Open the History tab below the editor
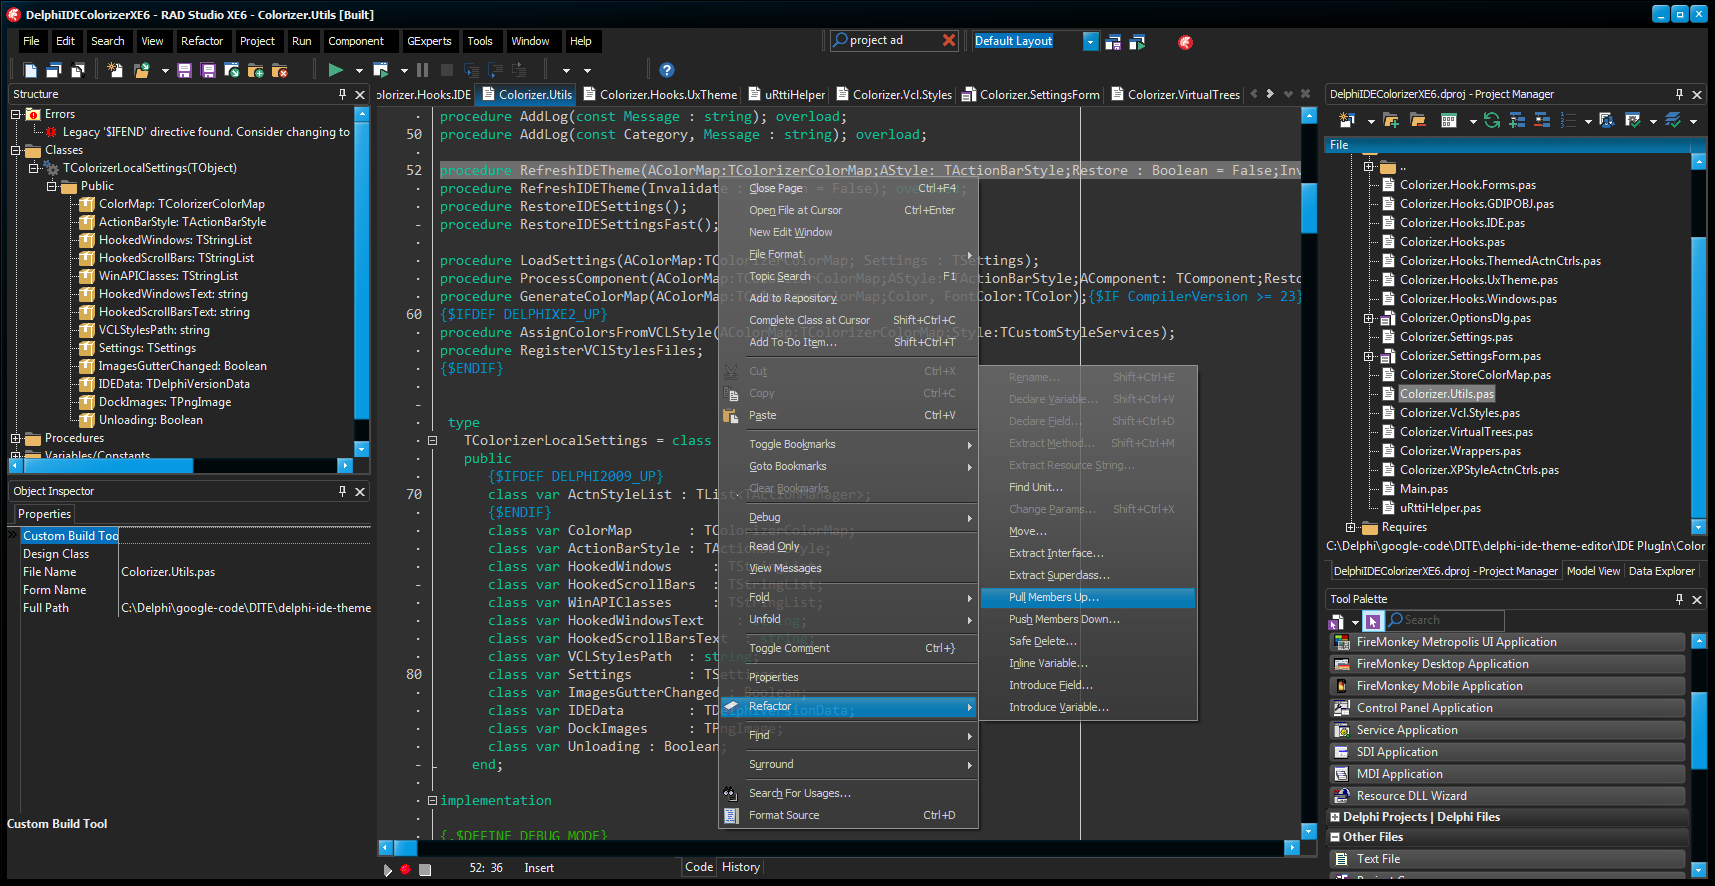 [x=741, y=867]
